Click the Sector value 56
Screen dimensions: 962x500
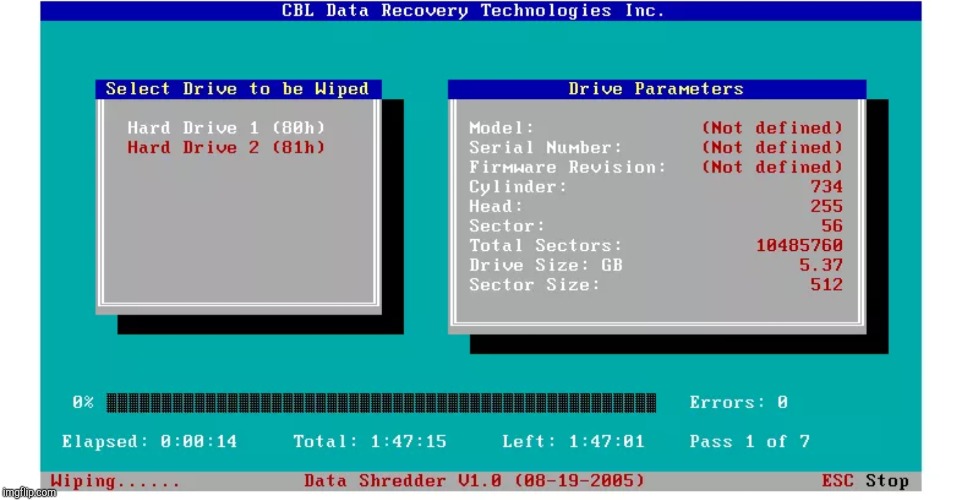832,226
